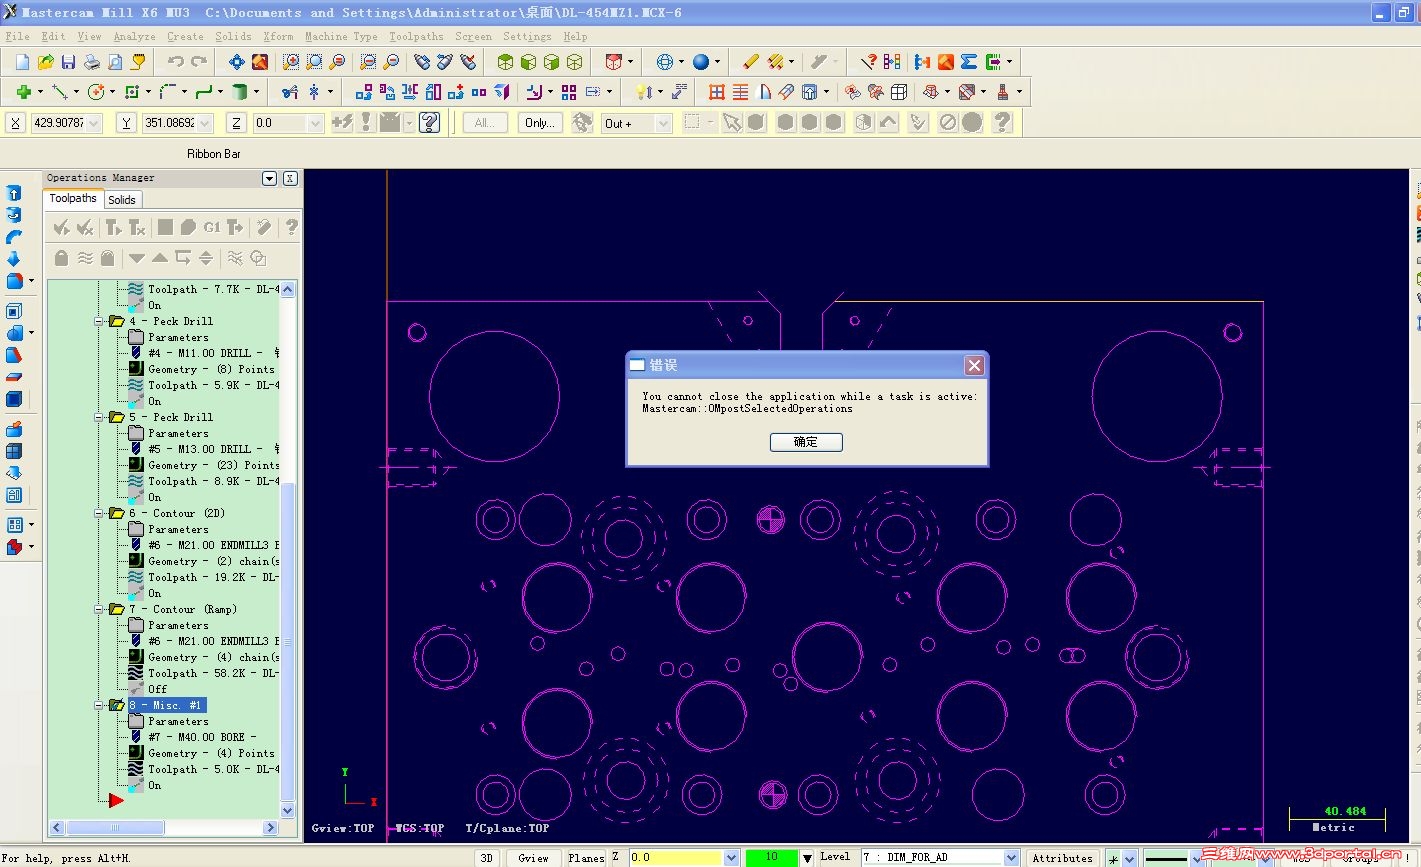This screenshot has width=1421, height=867.
Task: Click the Only... selection button
Action: 540,123
